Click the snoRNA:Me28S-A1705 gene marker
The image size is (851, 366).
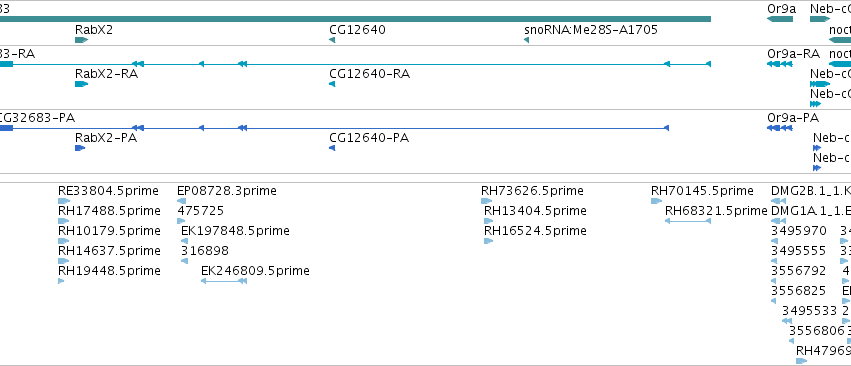526,40
